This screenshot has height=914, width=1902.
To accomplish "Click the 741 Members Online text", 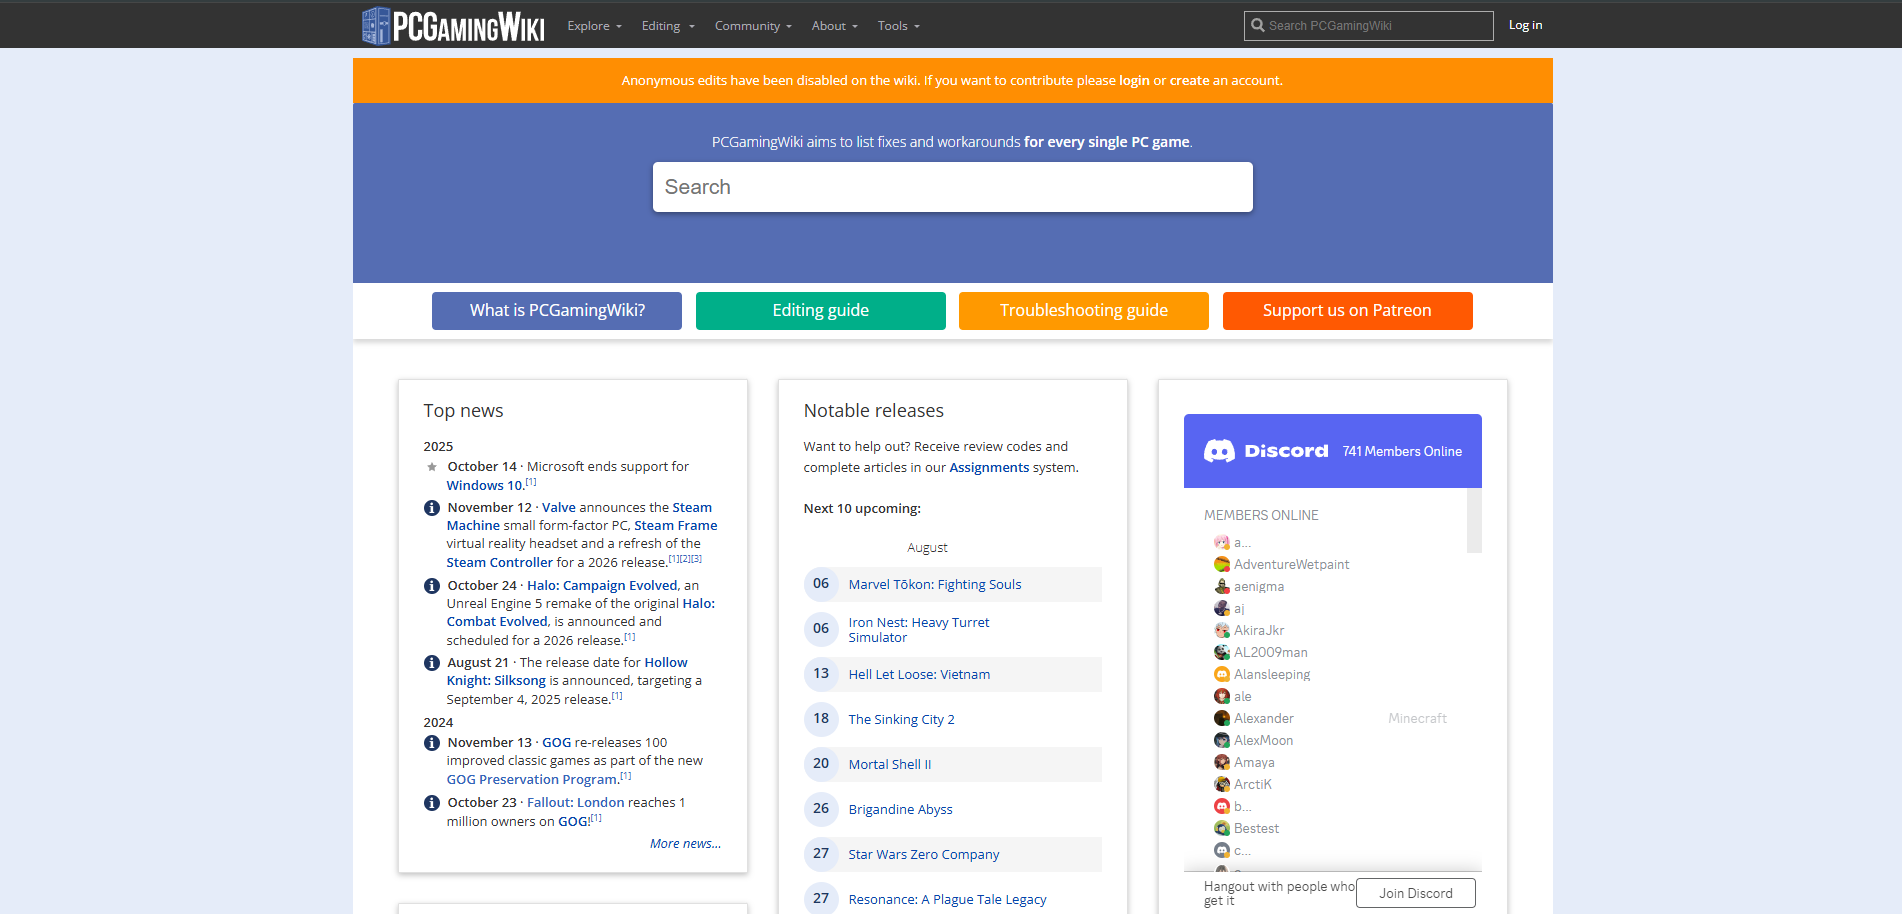I will point(1402,452).
